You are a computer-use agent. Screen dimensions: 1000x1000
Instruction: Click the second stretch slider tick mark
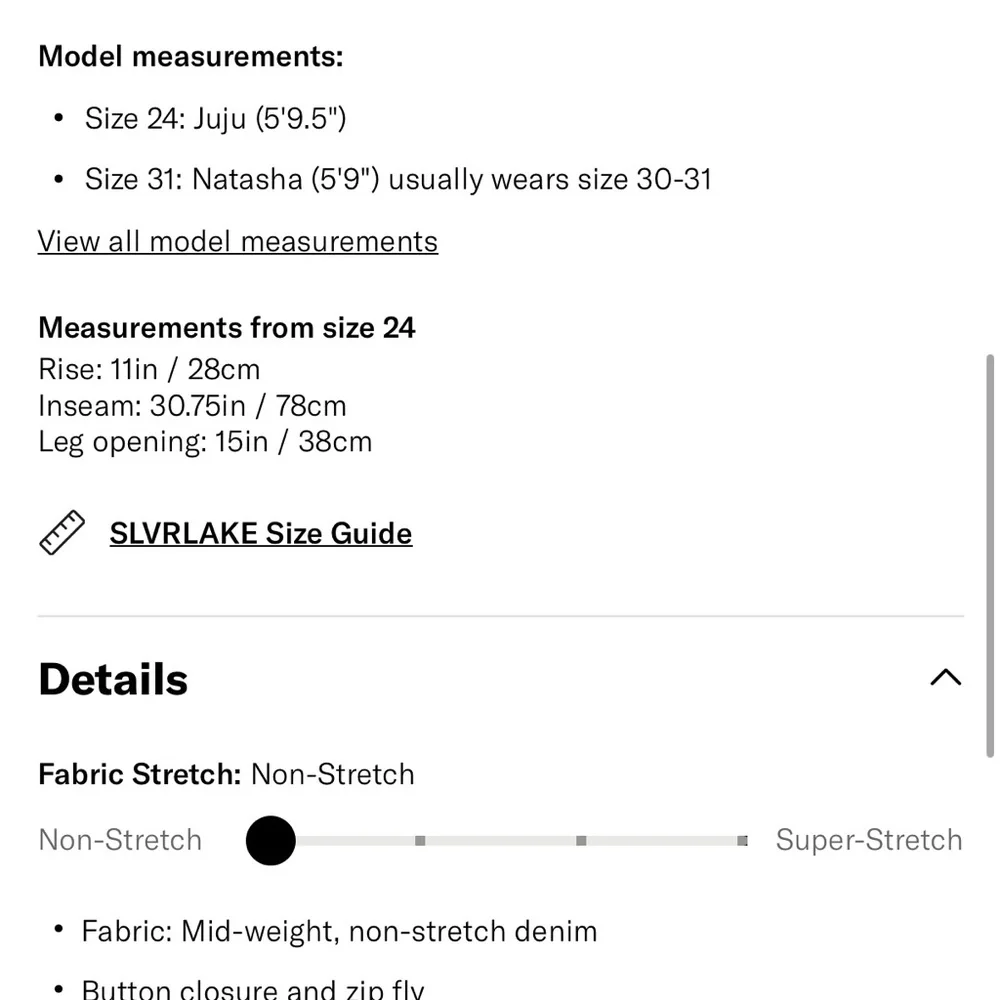point(420,841)
